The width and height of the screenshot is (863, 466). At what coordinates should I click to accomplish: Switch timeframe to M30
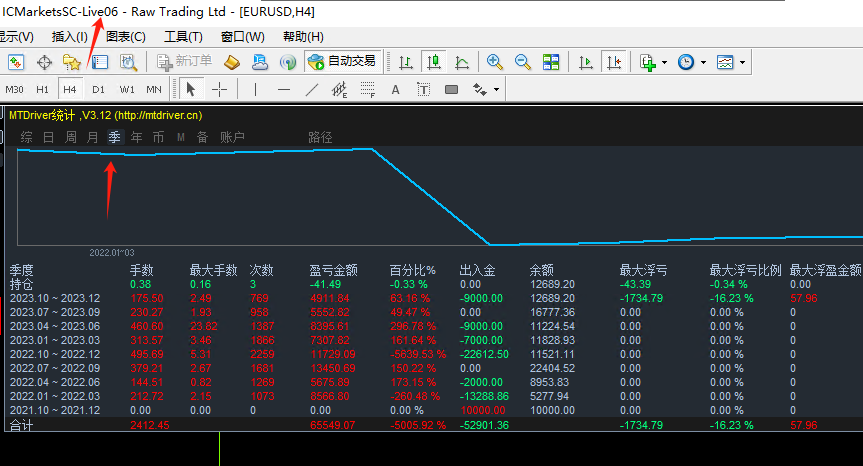pos(14,90)
